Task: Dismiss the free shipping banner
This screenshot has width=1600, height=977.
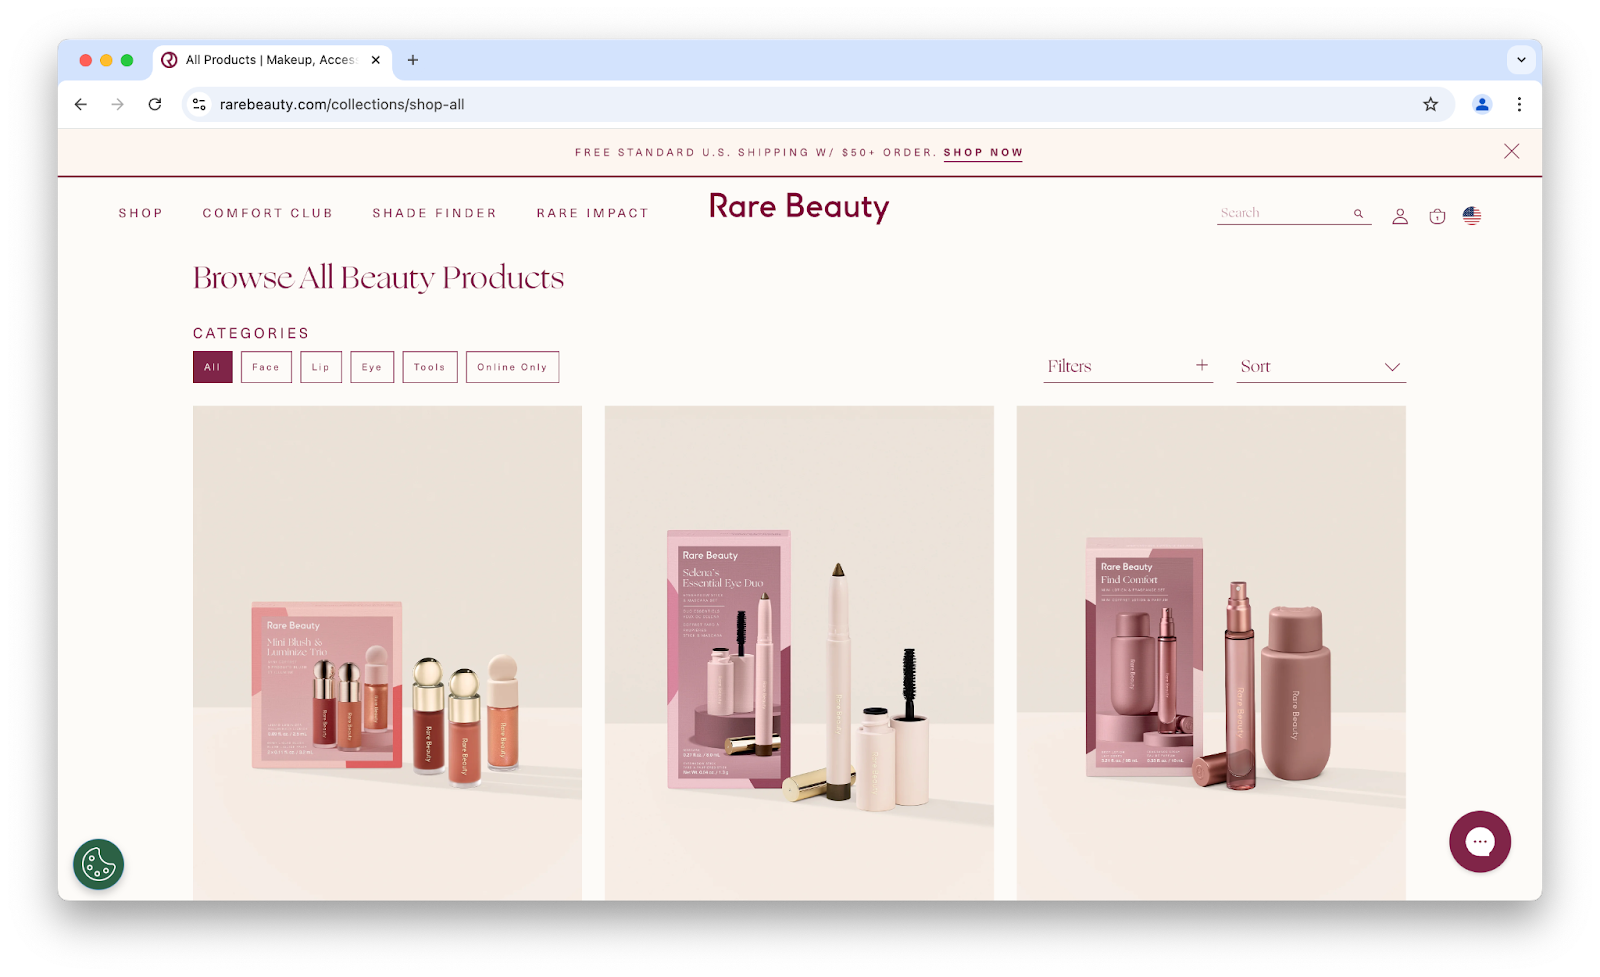Action: [x=1511, y=151]
